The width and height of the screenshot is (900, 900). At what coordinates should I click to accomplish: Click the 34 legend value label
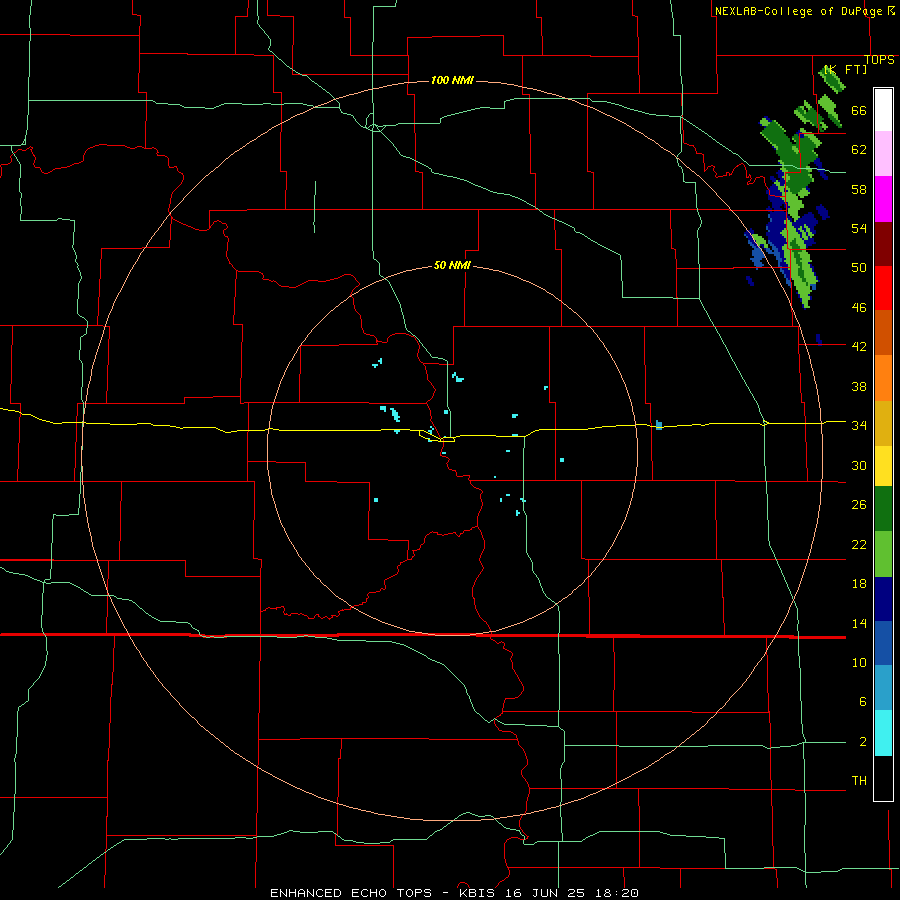tap(859, 425)
